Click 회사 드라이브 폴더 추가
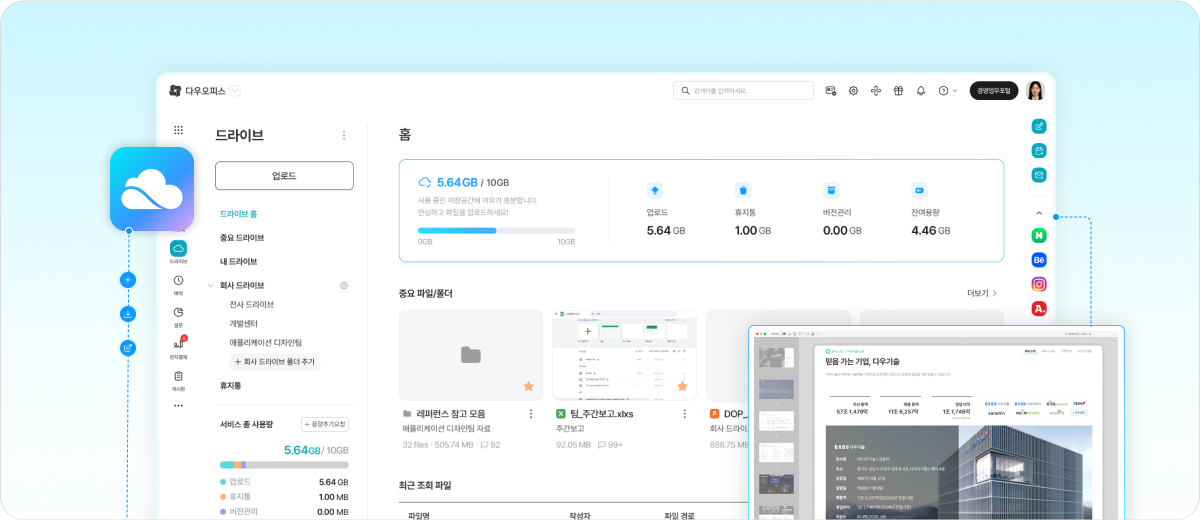 click(275, 361)
